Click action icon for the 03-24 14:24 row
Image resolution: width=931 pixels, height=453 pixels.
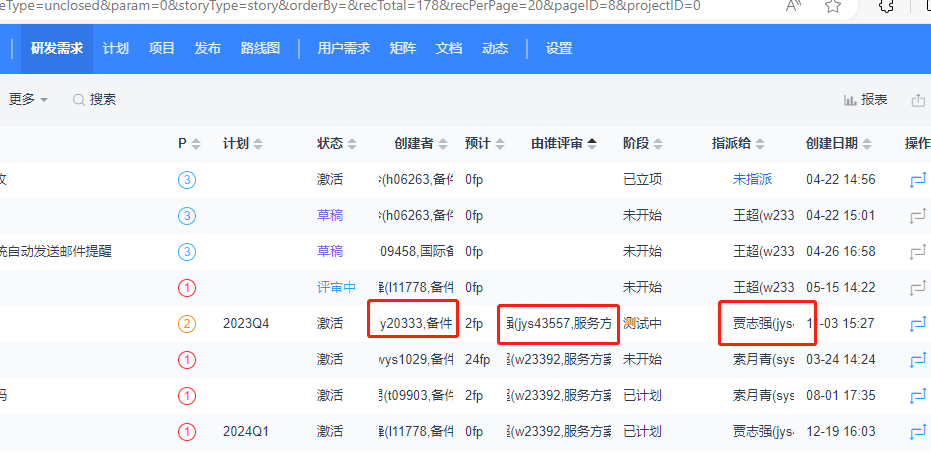917,360
